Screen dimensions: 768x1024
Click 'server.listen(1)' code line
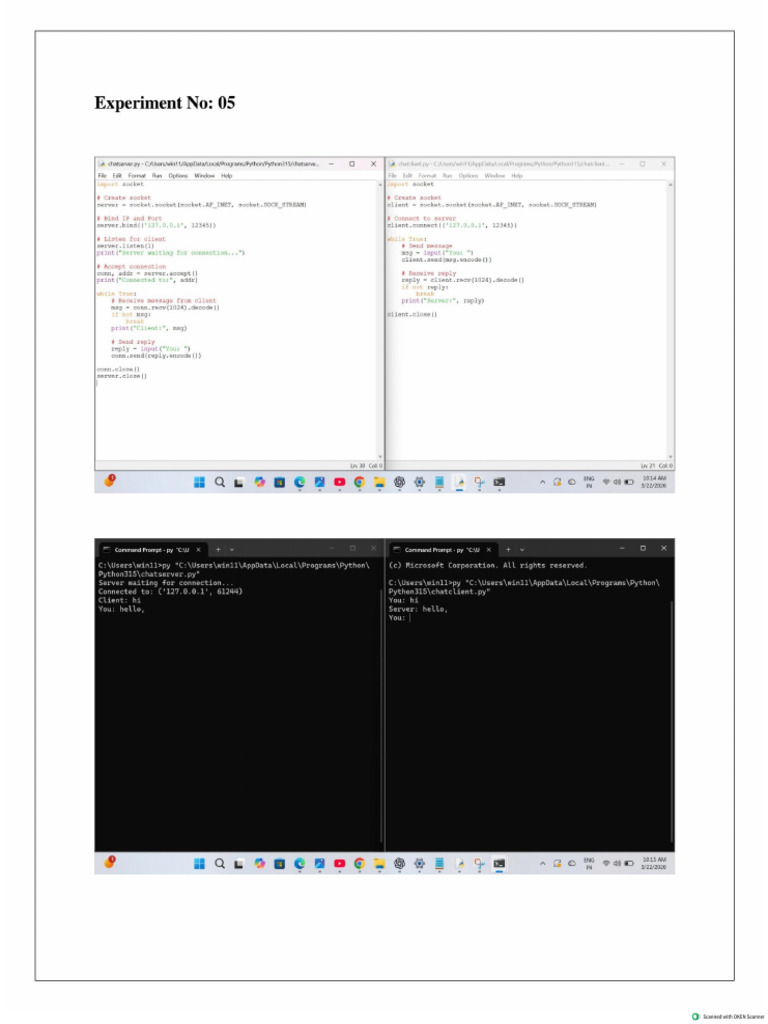click(125, 246)
